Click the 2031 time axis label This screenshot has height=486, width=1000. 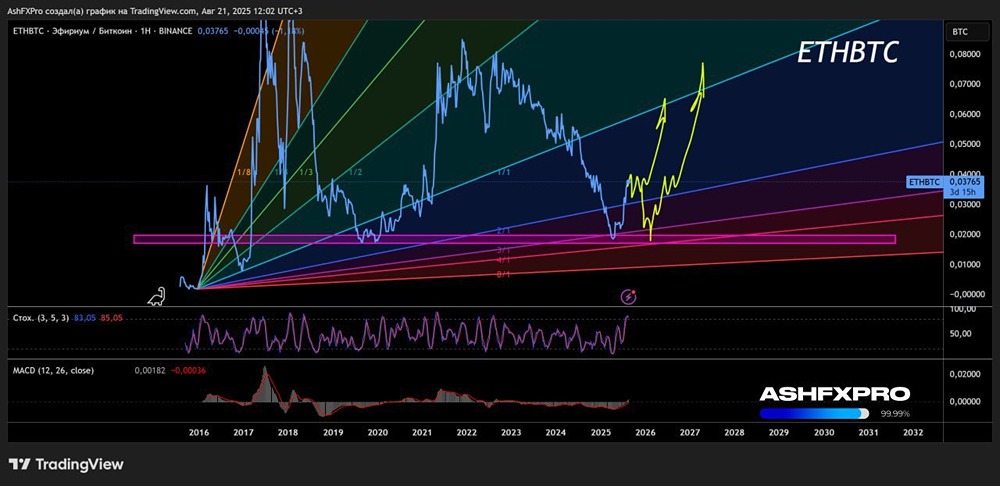pyautogui.click(x=868, y=432)
